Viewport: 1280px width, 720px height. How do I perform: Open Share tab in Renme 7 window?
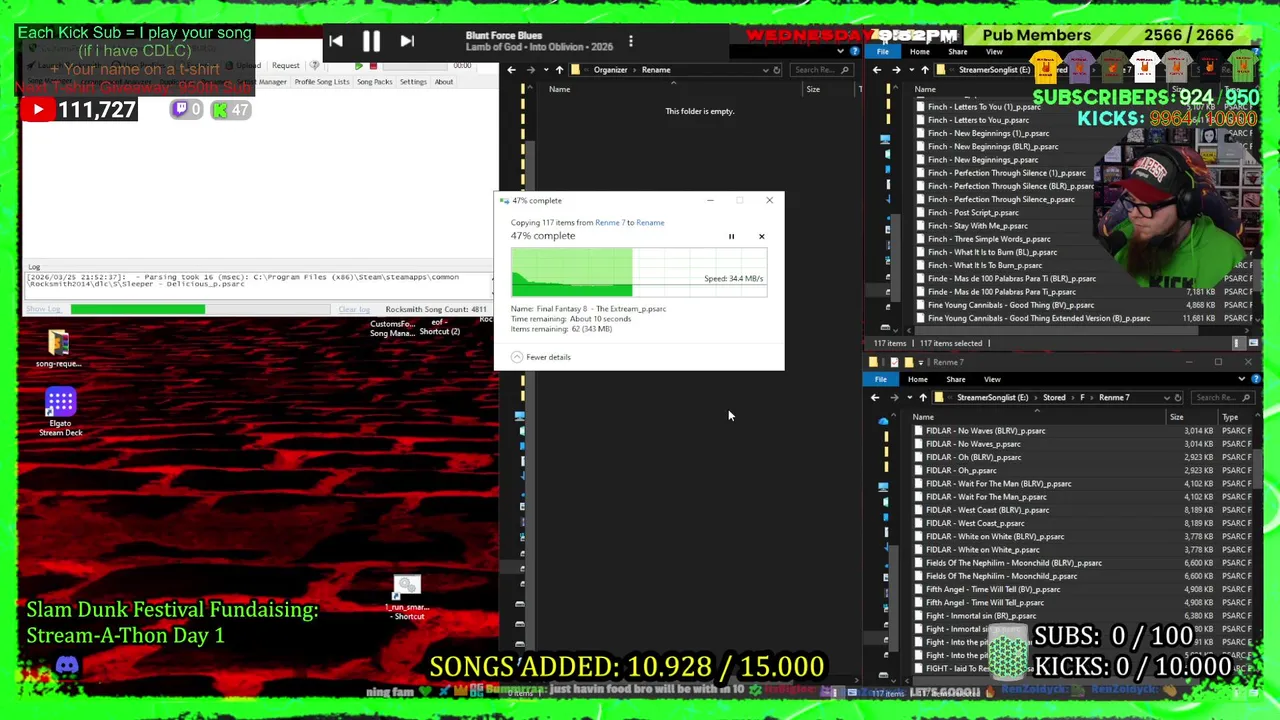[x=956, y=380]
